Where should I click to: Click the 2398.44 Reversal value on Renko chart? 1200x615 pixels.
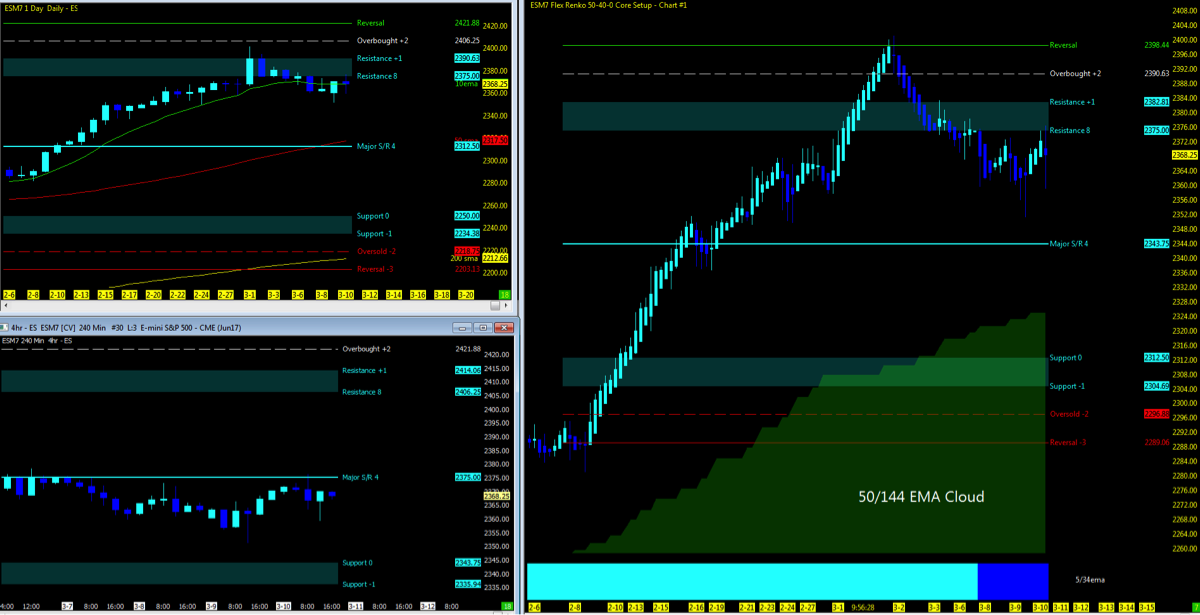1156,45
